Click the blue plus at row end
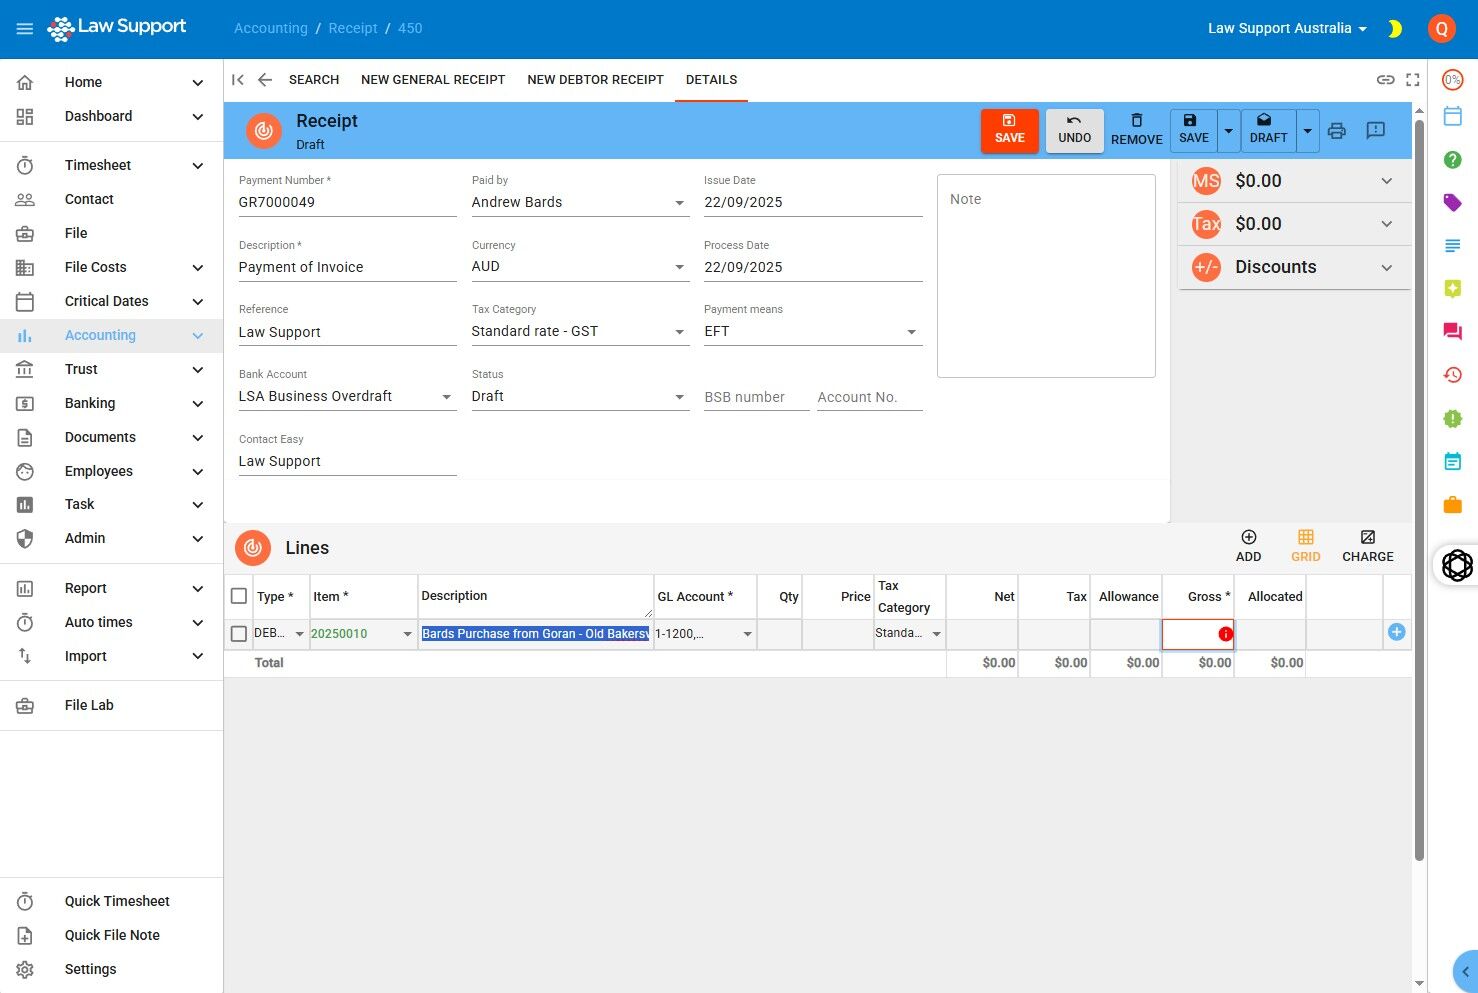1478x993 pixels. [x=1397, y=632]
